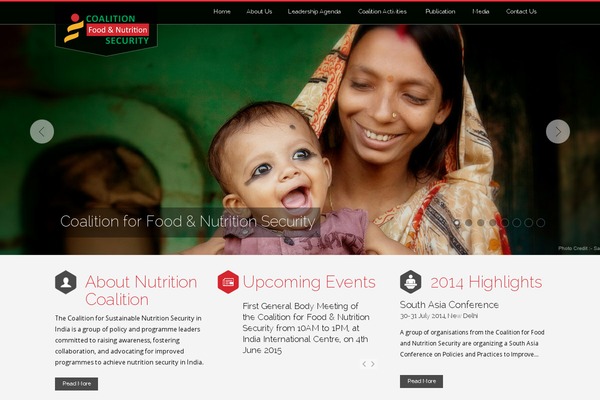Open the Coalition Activities menu
Image resolution: width=600 pixels, height=400 pixels.
tap(382, 11)
